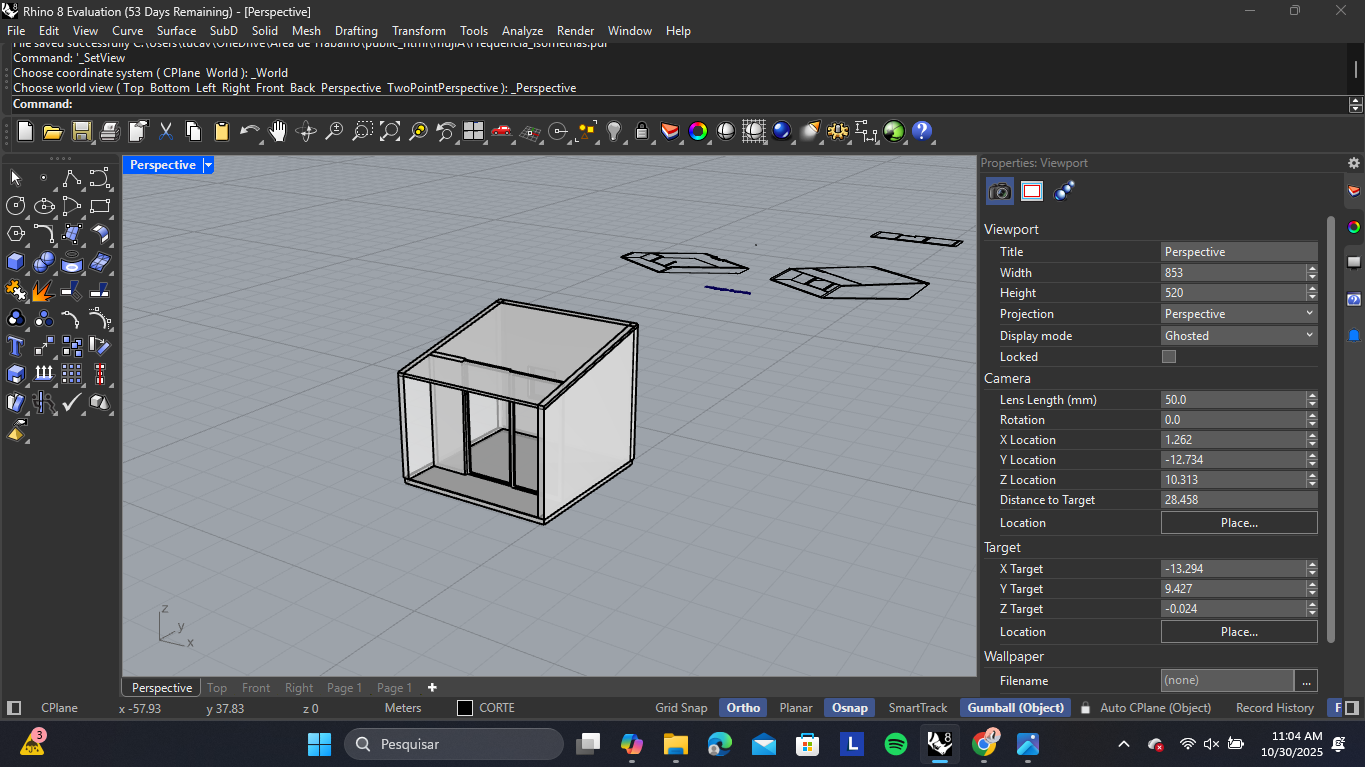The width and height of the screenshot is (1365, 767).
Task: Switch to the Top viewport tab
Action: (217, 688)
